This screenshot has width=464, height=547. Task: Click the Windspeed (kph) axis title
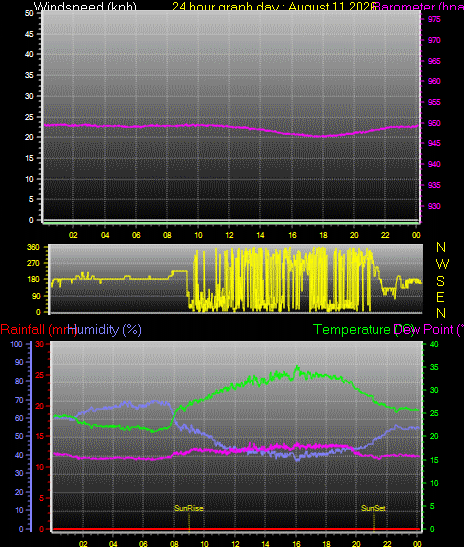(x=85, y=6)
